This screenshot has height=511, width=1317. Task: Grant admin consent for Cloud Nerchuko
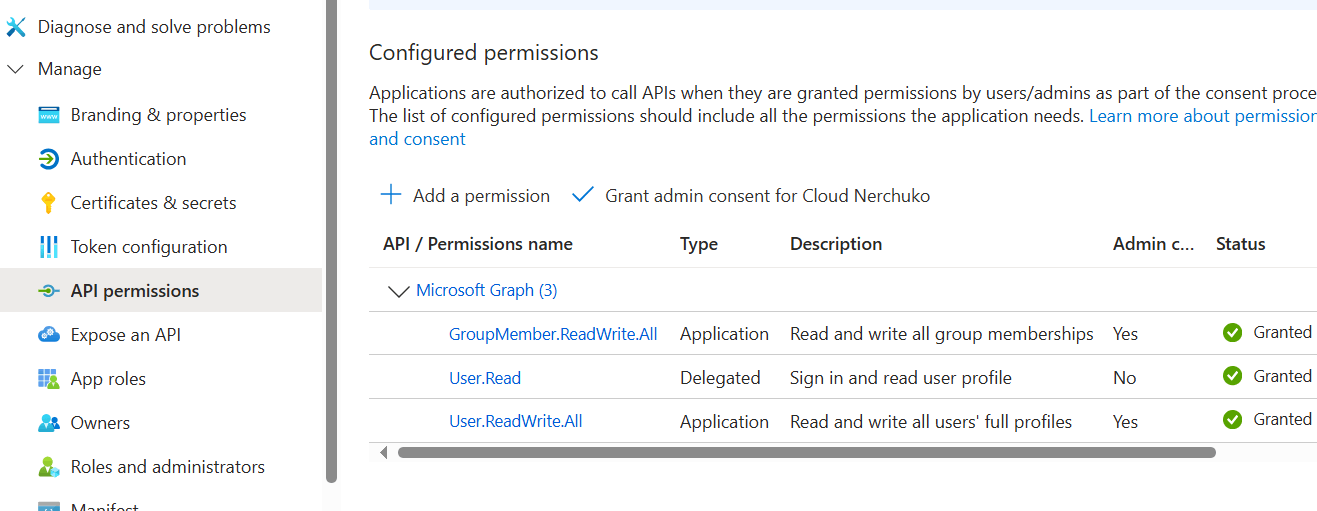[x=752, y=196]
